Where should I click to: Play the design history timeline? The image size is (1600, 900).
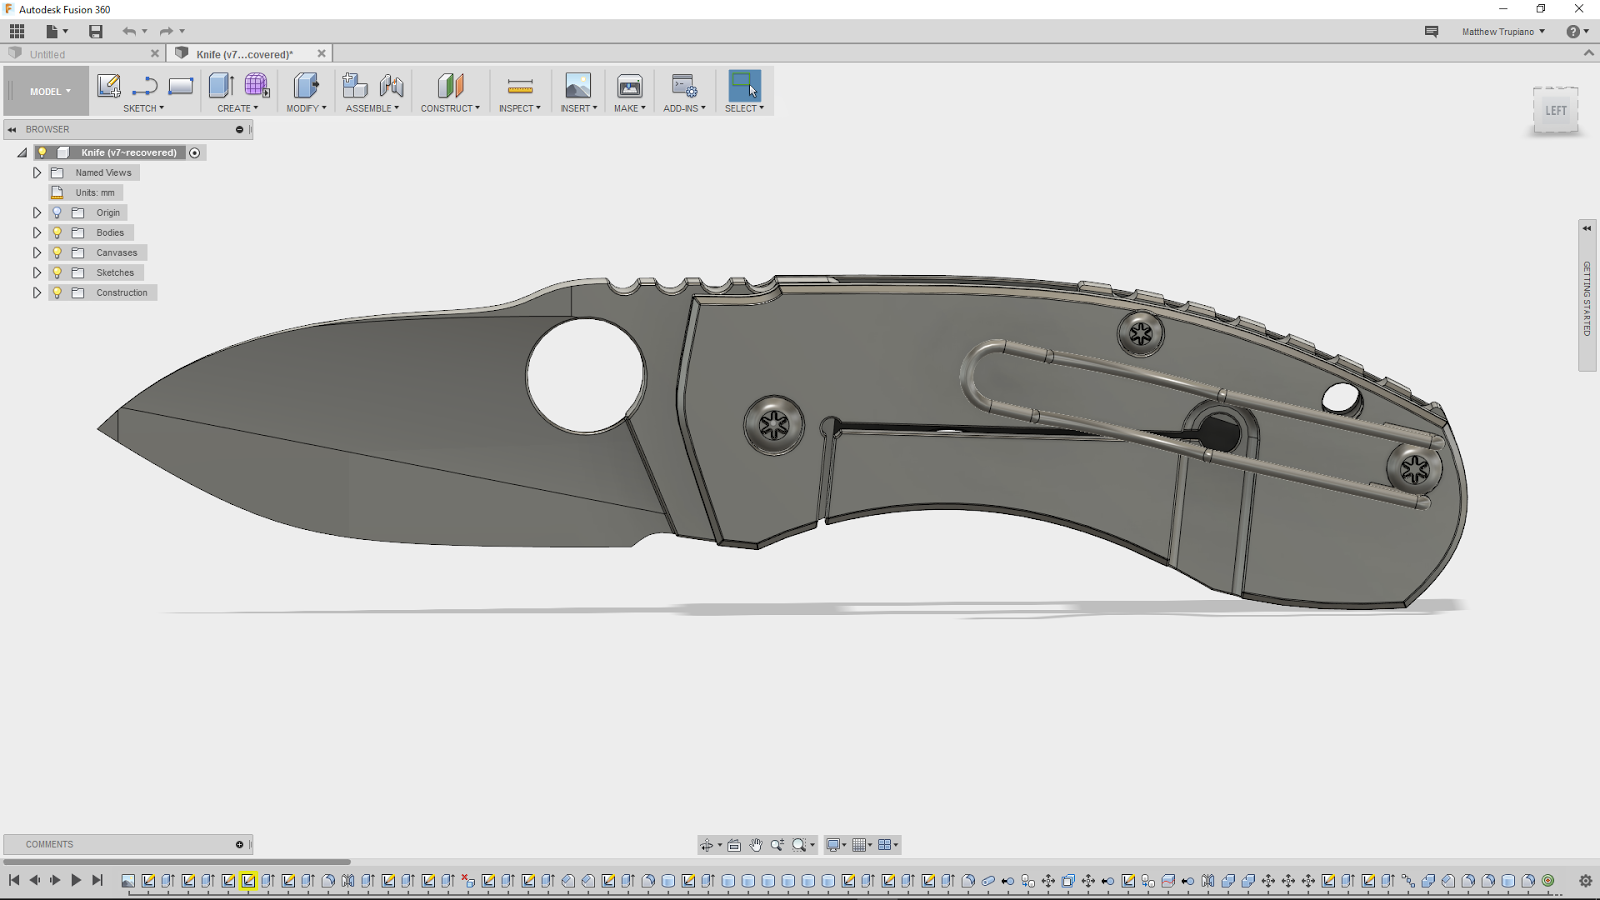77,880
